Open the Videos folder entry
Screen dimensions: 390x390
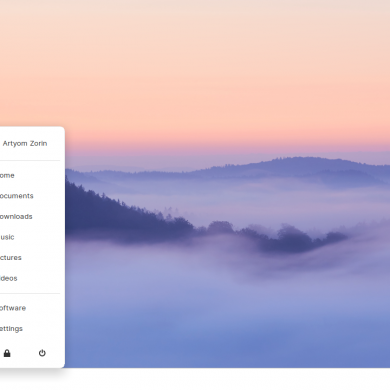9,278
